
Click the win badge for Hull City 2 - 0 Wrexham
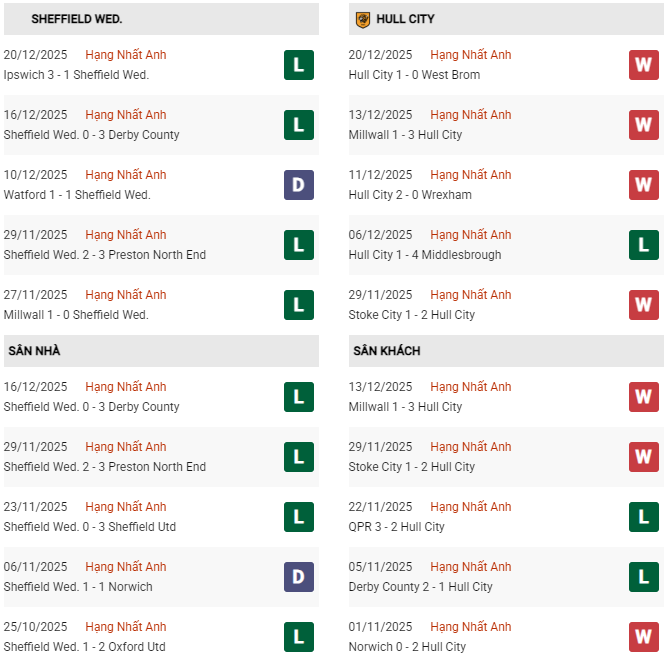644,185
